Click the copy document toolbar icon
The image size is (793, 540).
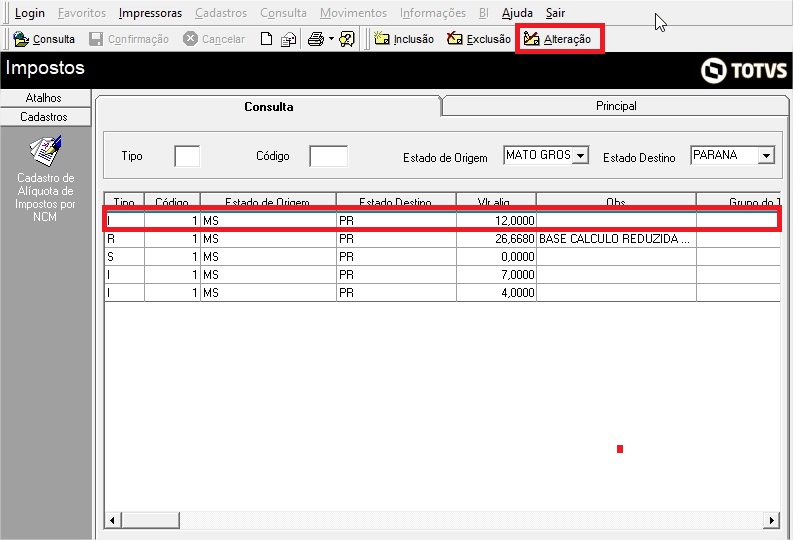tap(288, 39)
